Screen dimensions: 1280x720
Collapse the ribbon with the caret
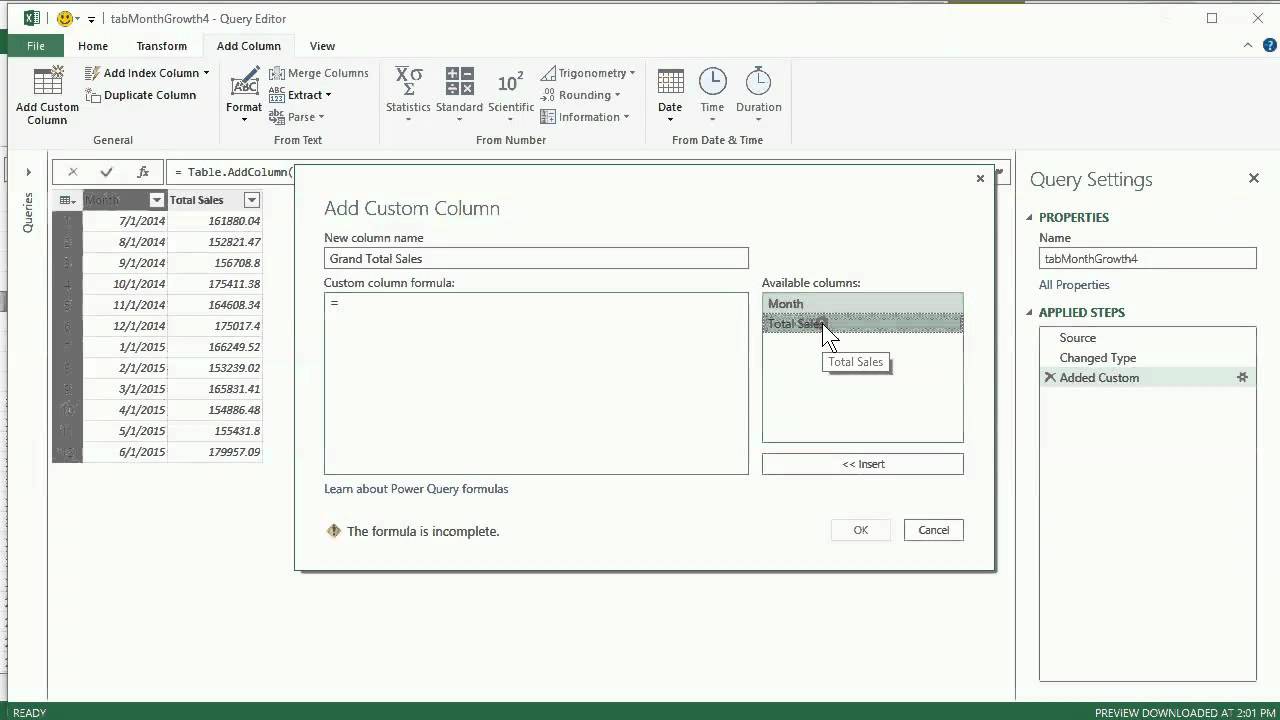(x=1248, y=45)
